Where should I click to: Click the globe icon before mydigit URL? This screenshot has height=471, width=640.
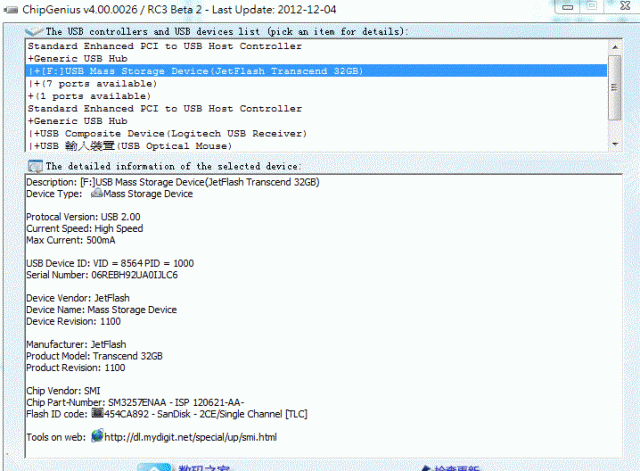(x=97, y=436)
